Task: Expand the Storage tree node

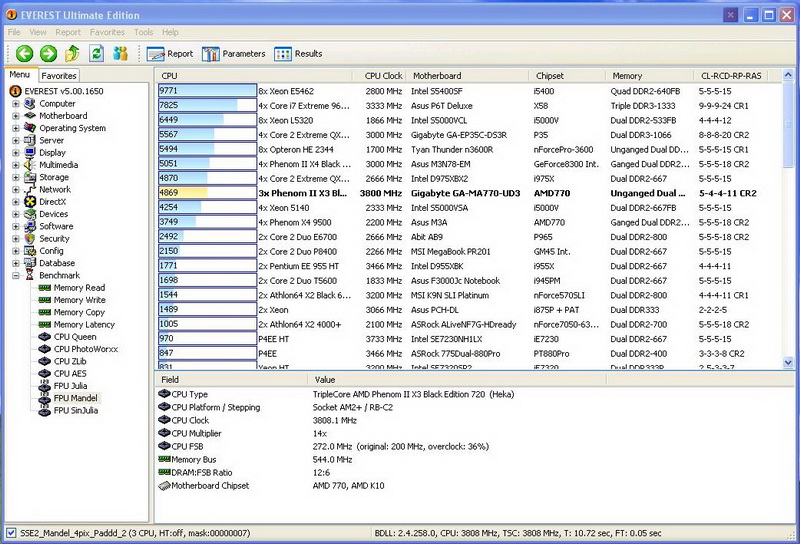Action: tap(16, 177)
